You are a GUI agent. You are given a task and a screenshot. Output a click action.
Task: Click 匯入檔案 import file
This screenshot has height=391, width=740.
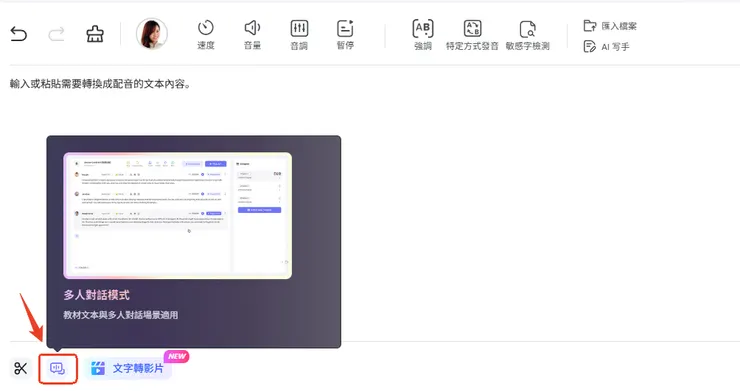610,26
